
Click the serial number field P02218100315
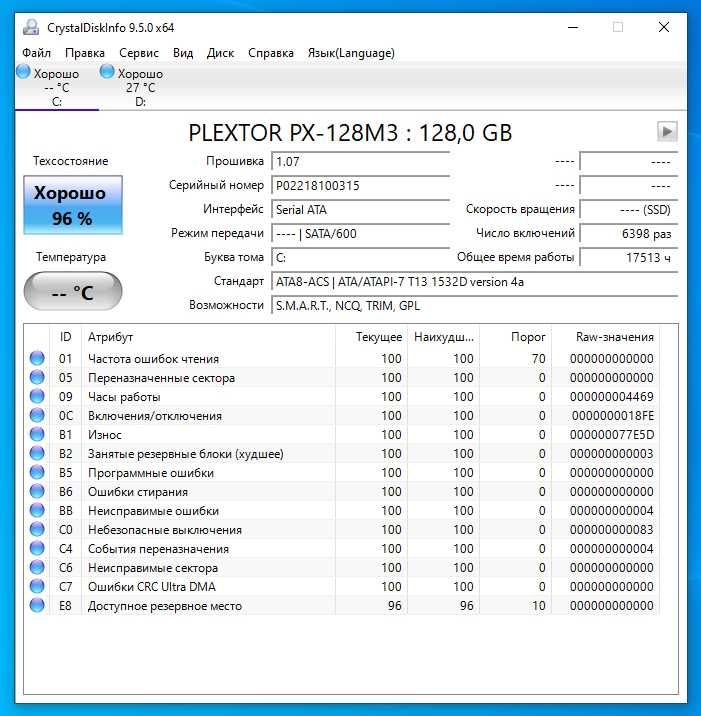pyautogui.click(x=361, y=186)
